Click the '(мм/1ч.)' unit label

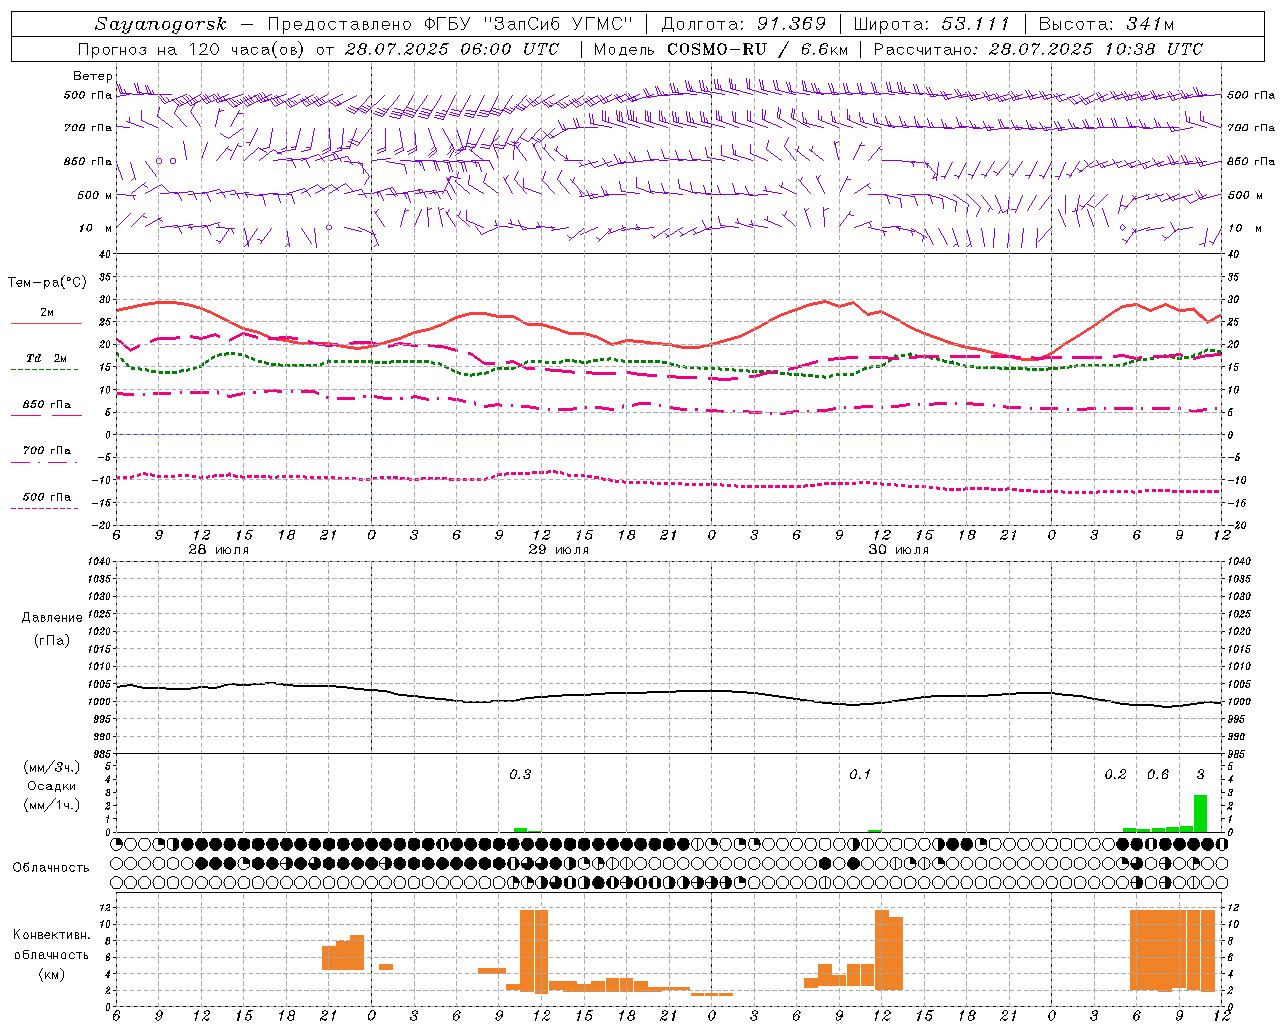[50, 805]
